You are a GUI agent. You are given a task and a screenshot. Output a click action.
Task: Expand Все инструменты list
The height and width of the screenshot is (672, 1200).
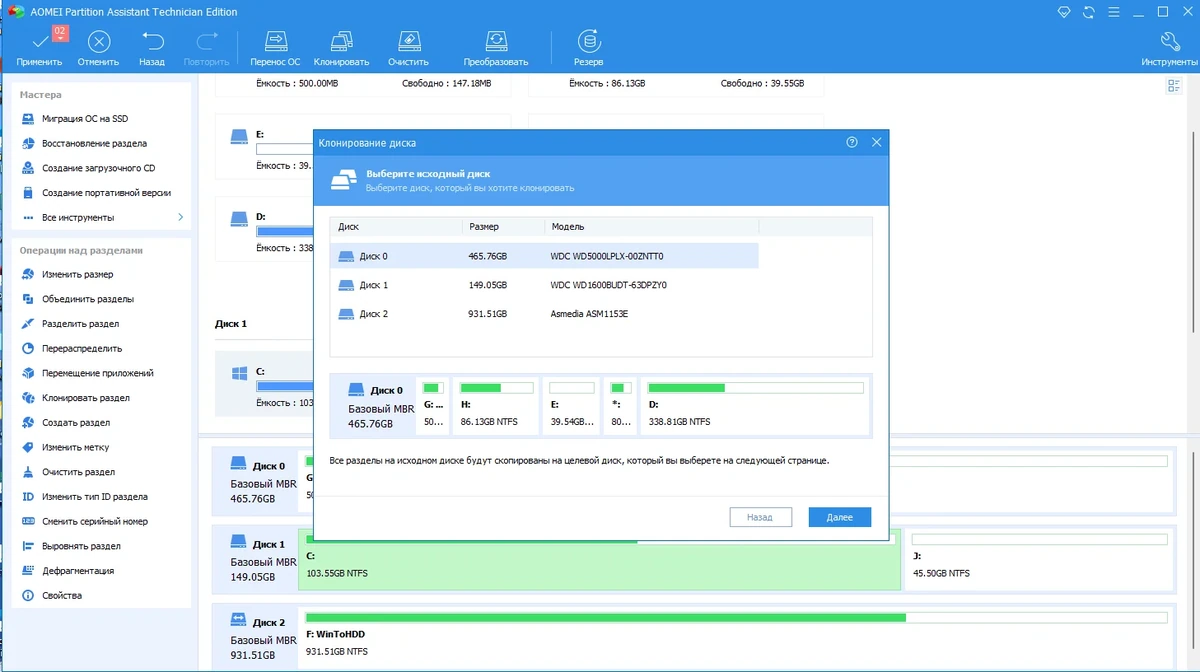(103, 217)
